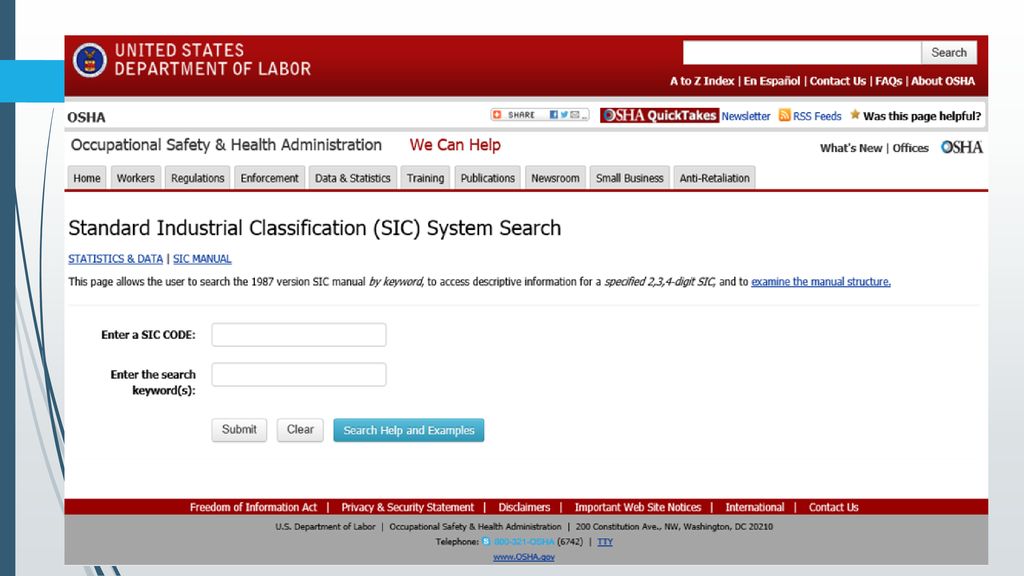Open the Training tab

tap(425, 178)
